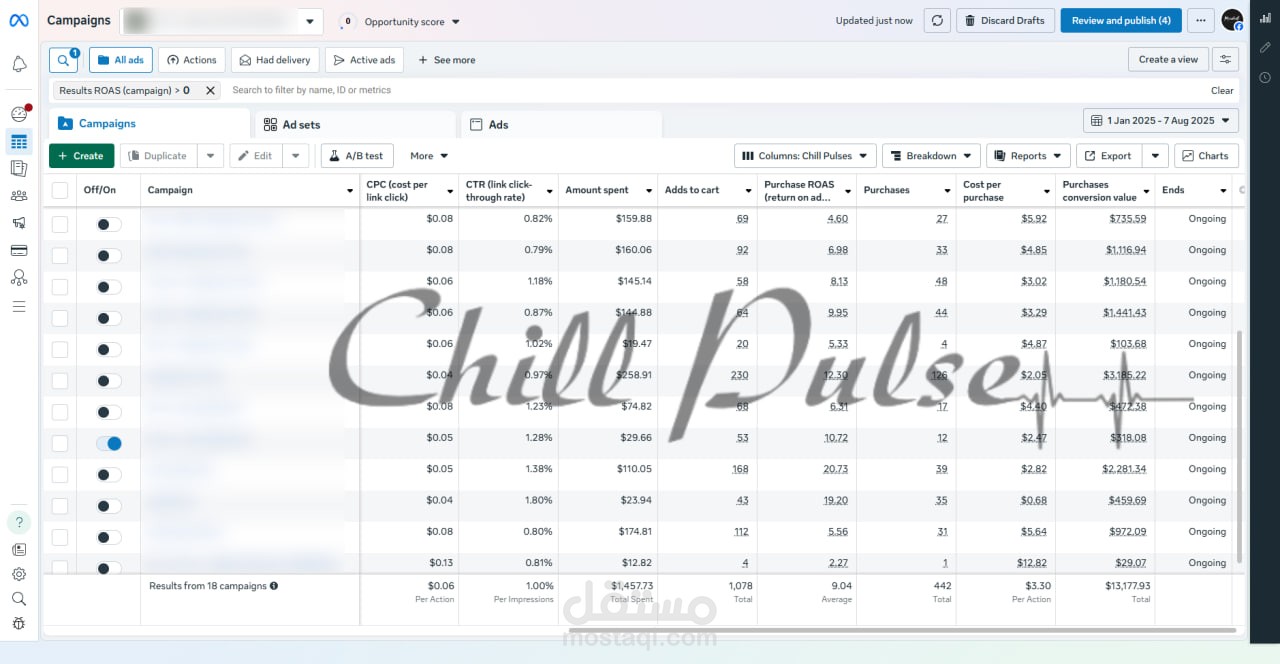This screenshot has height=664, width=1280.
Task: Click the A/B test button
Action: coord(357,156)
